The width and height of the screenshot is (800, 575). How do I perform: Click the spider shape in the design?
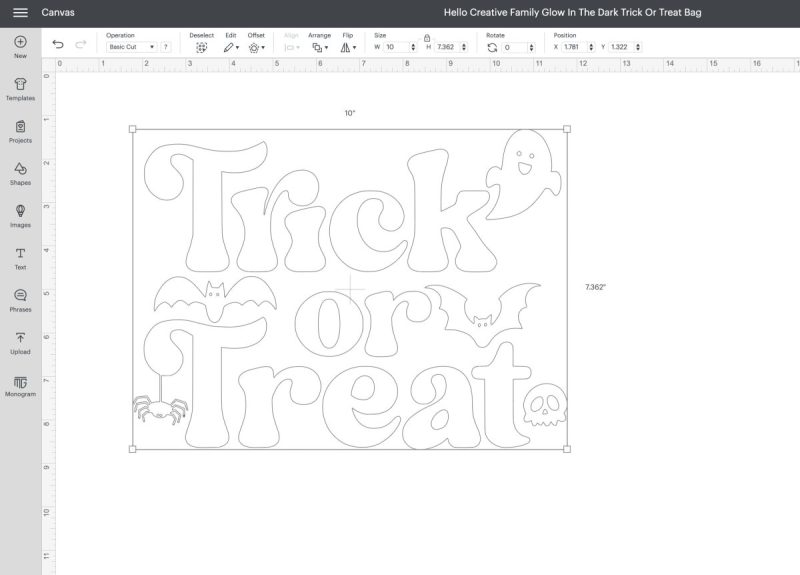pyautogui.click(x=161, y=410)
